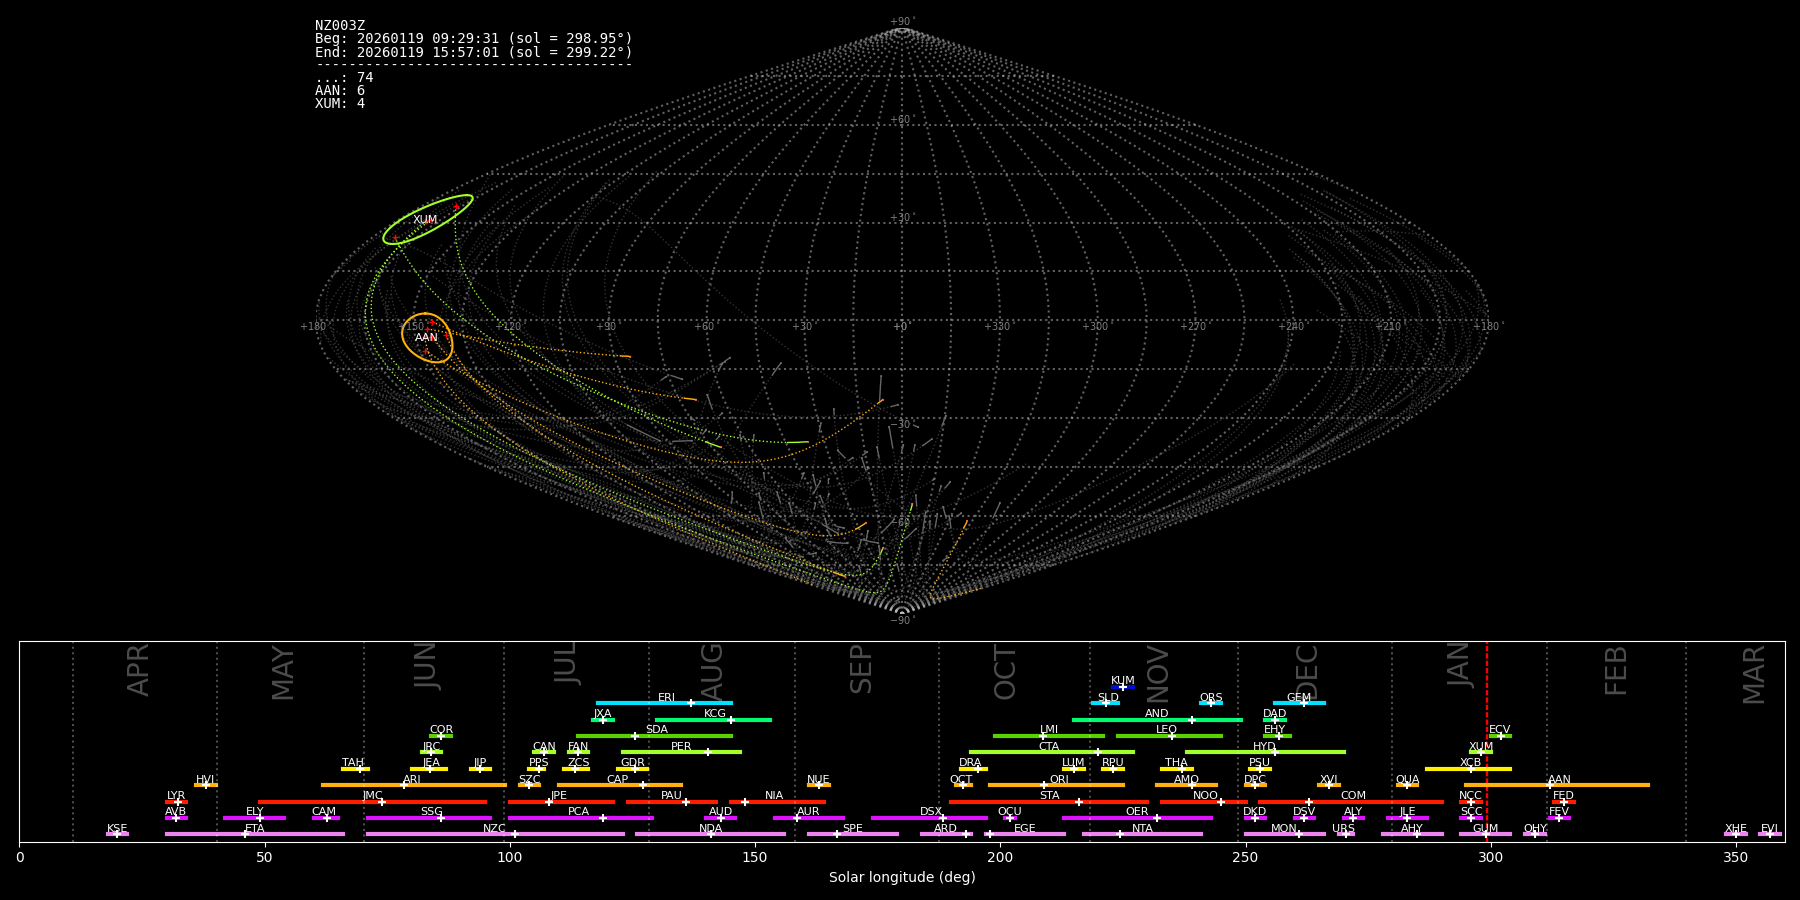
Task: Click the 'Solar longitude (deg)' axis label
Action: point(902,877)
